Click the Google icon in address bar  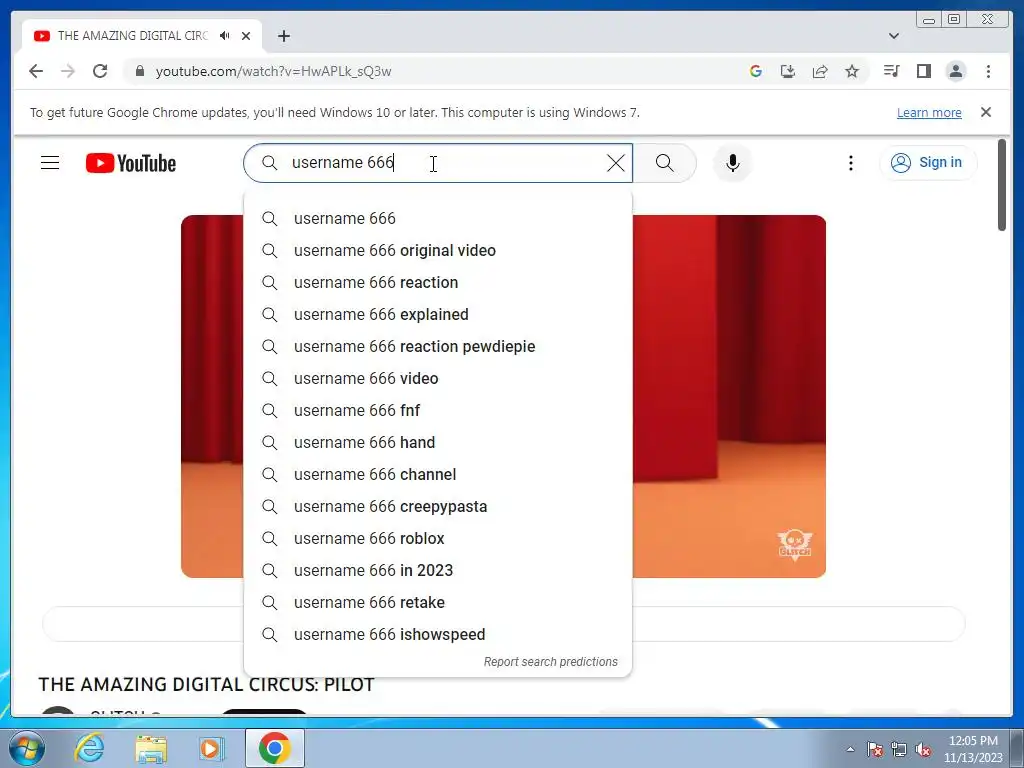(756, 71)
